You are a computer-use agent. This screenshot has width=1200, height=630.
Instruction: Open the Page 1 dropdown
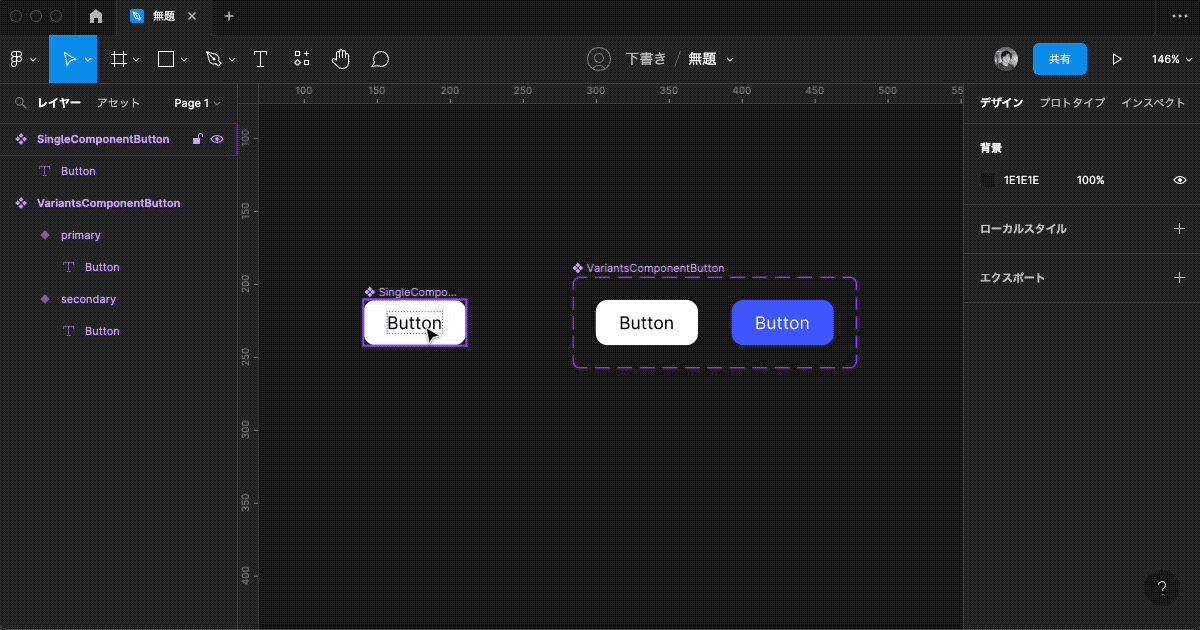tap(197, 103)
